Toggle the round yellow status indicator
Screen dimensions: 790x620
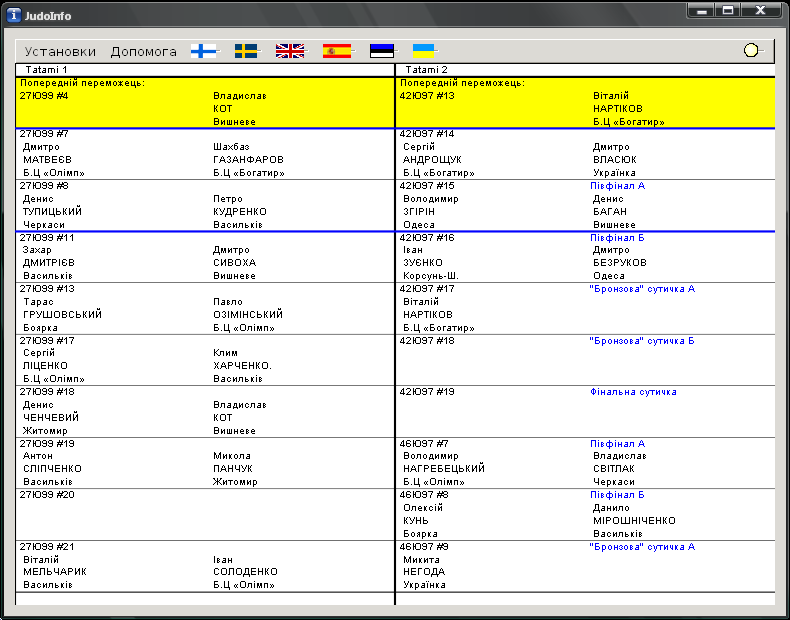coord(751,51)
